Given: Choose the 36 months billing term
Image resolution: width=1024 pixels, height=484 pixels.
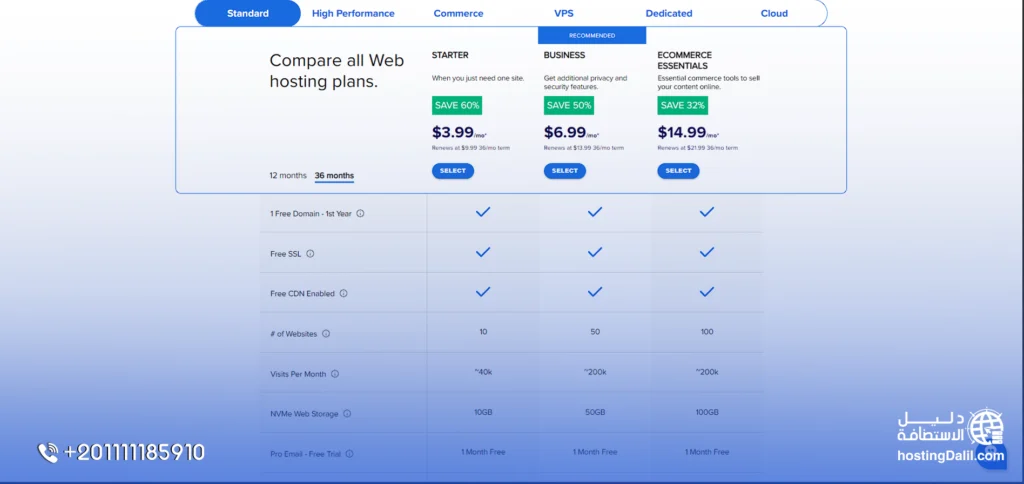Looking at the screenshot, I should 334,176.
